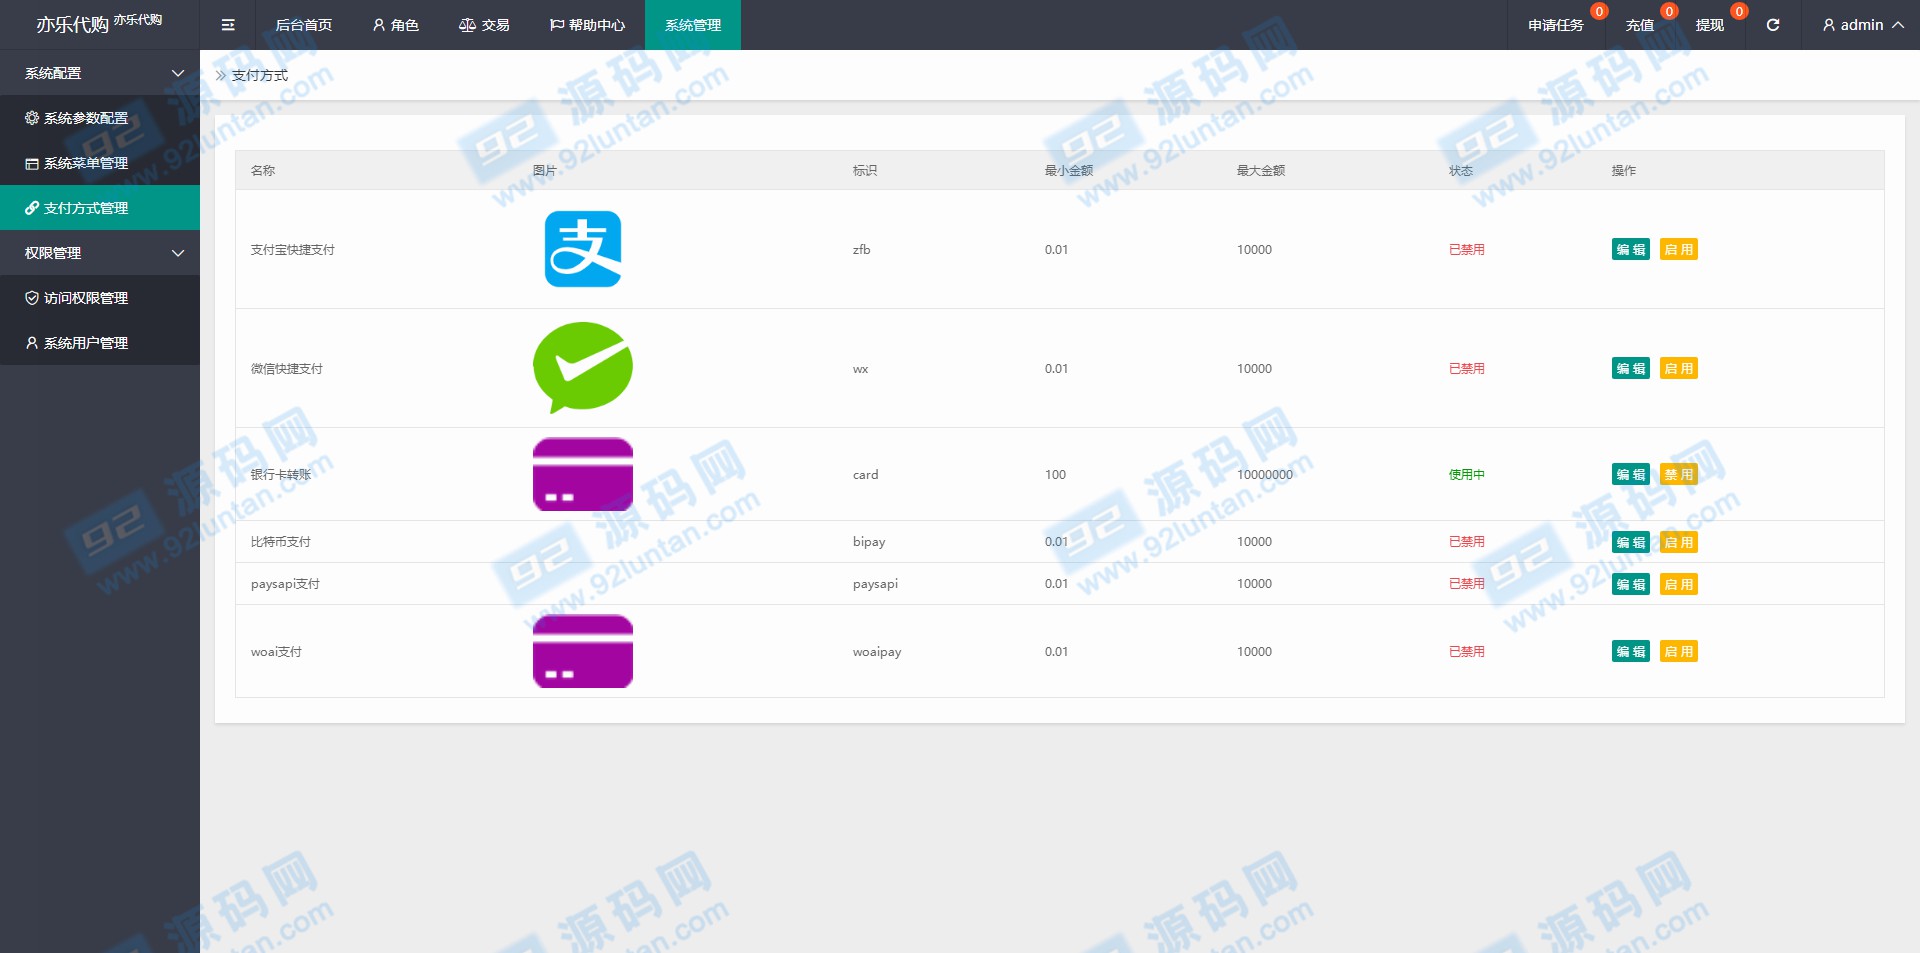
Task: Click the 支付宝快捷支付 name cell
Action: coord(293,249)
